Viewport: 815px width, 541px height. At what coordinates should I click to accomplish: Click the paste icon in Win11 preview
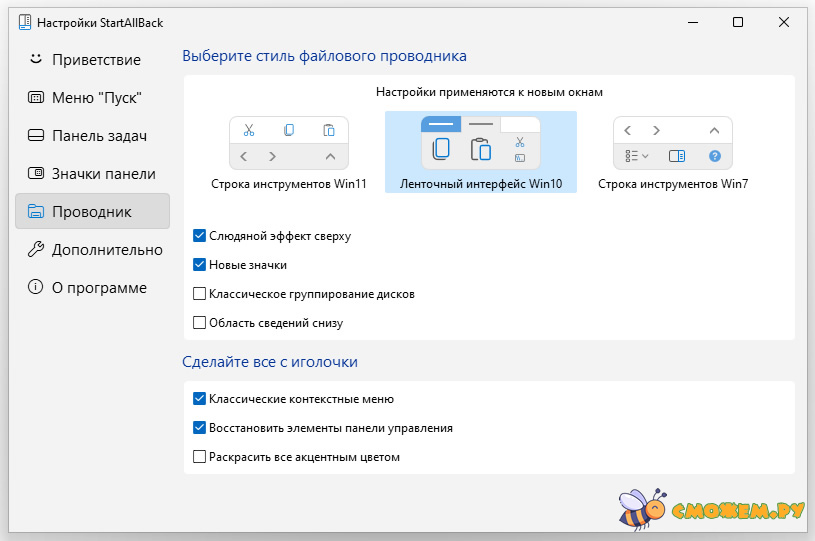(329, 130)
